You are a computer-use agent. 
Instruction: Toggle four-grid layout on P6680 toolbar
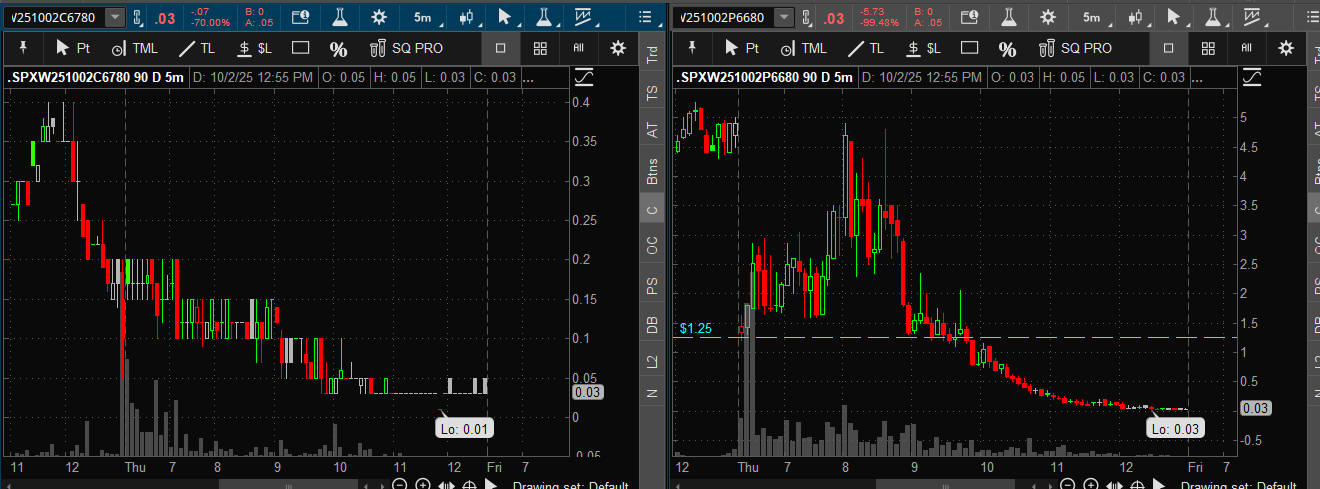(1208, 47)
